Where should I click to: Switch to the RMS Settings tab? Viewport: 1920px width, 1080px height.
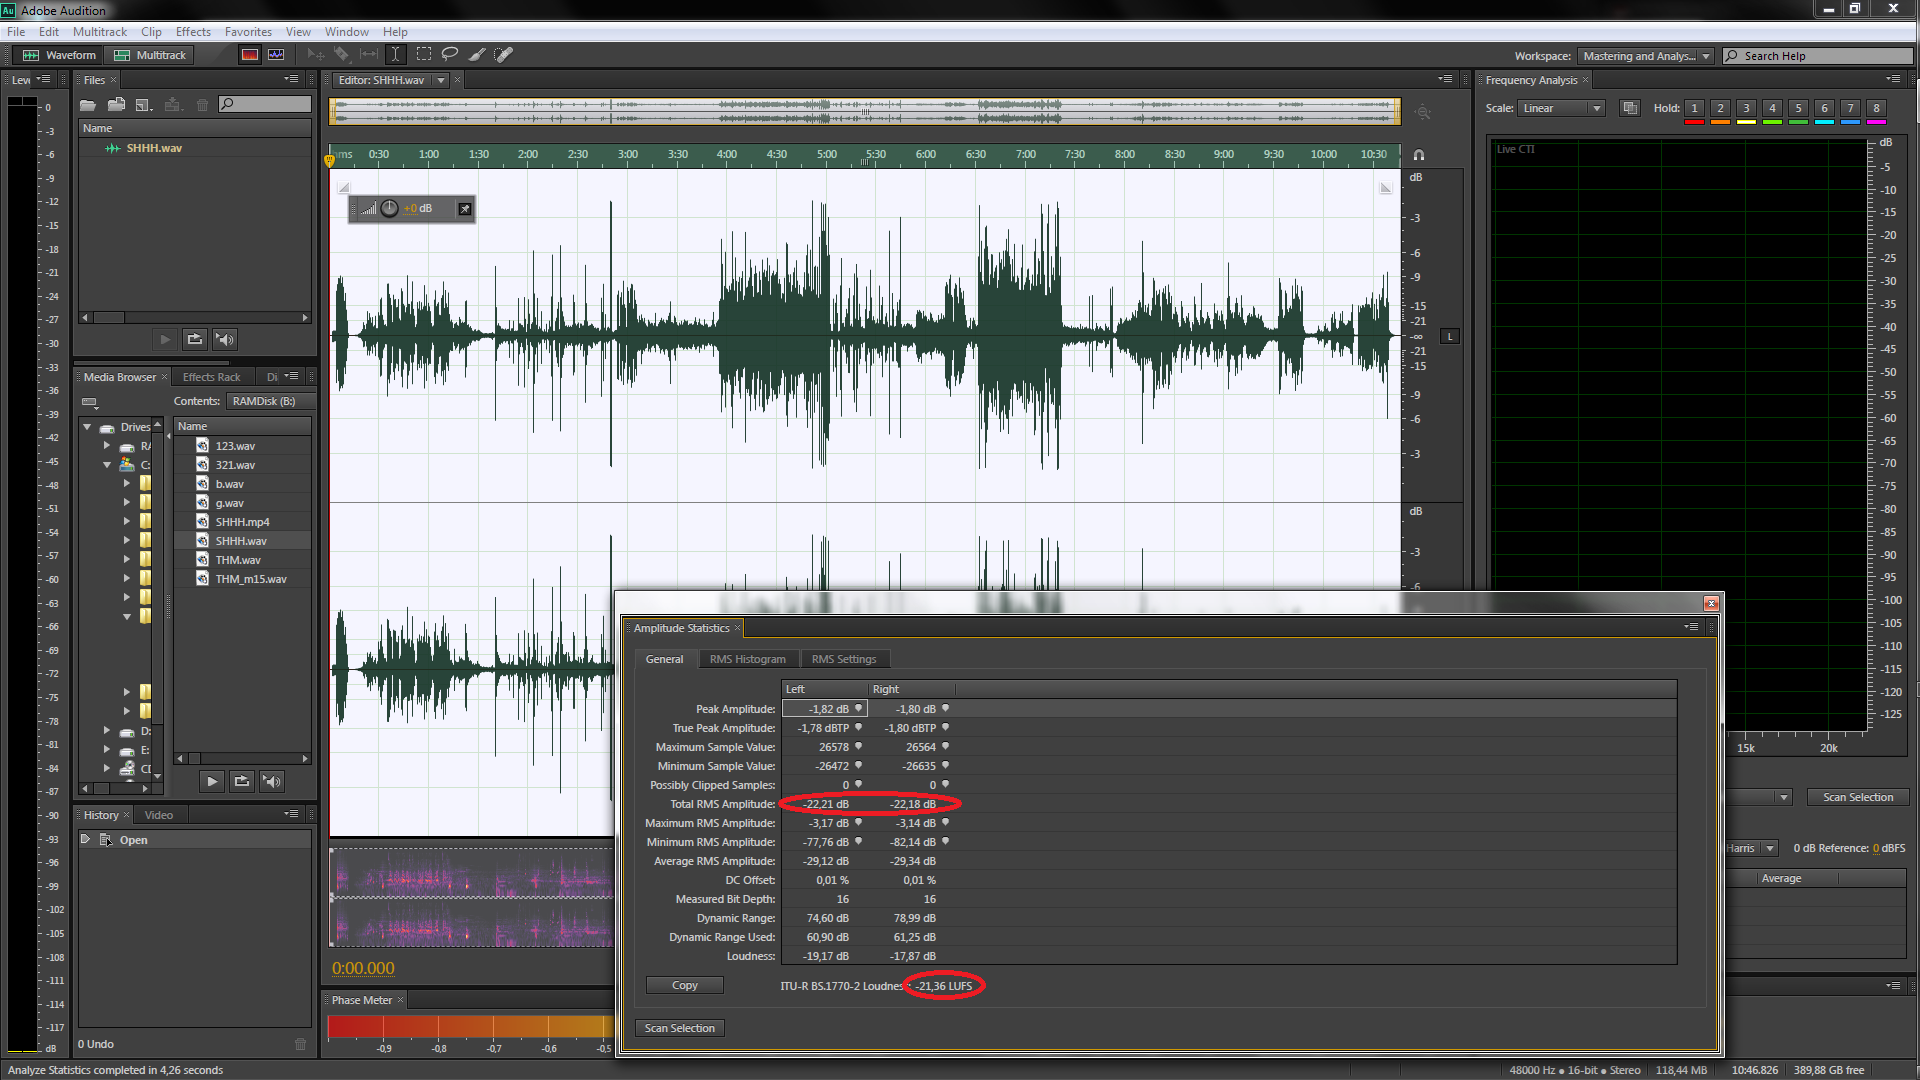click(844, 659)
